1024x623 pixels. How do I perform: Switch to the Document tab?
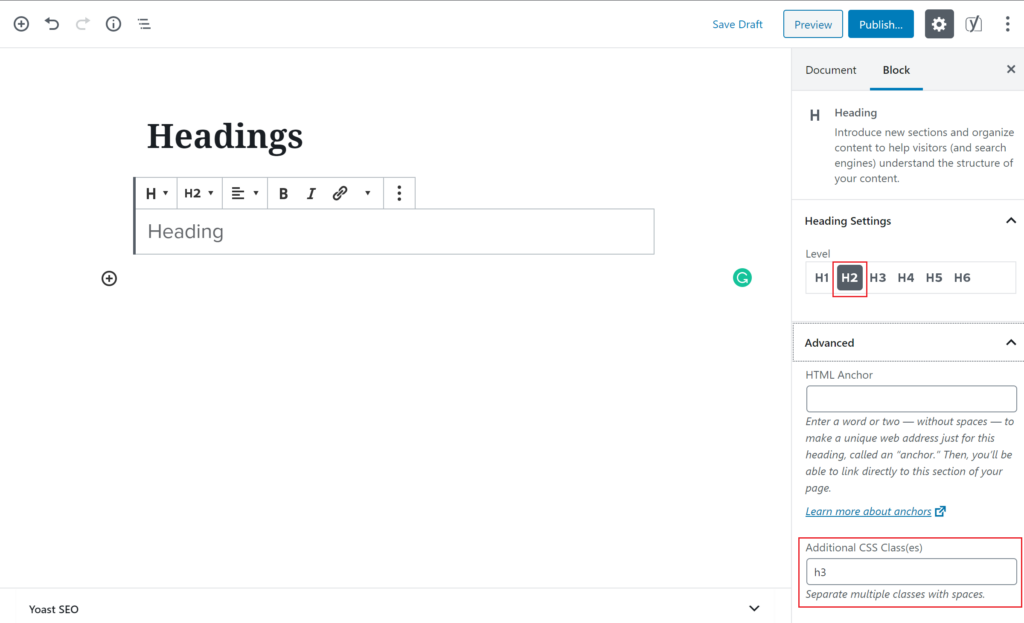pyautogui.click(x=831, y=70)
